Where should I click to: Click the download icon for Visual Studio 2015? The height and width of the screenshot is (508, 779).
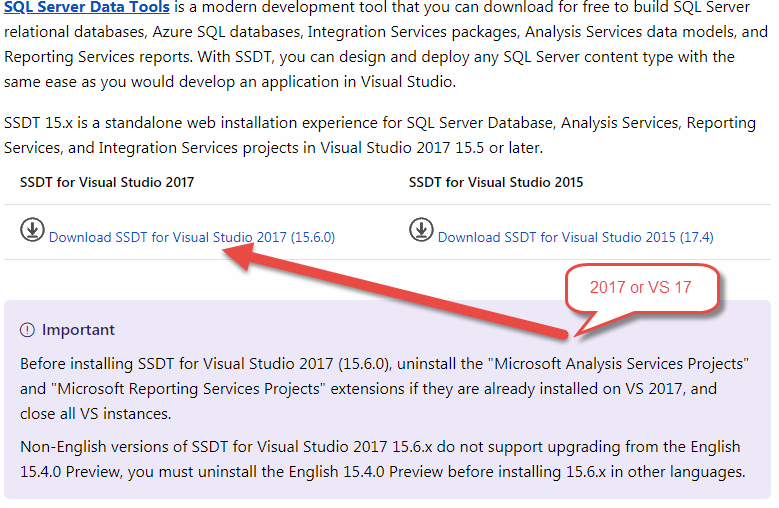(x=421, y=230)
